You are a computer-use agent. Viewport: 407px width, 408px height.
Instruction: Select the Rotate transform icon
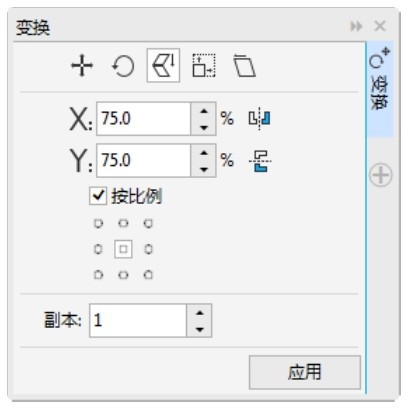(x=123, y=66)
